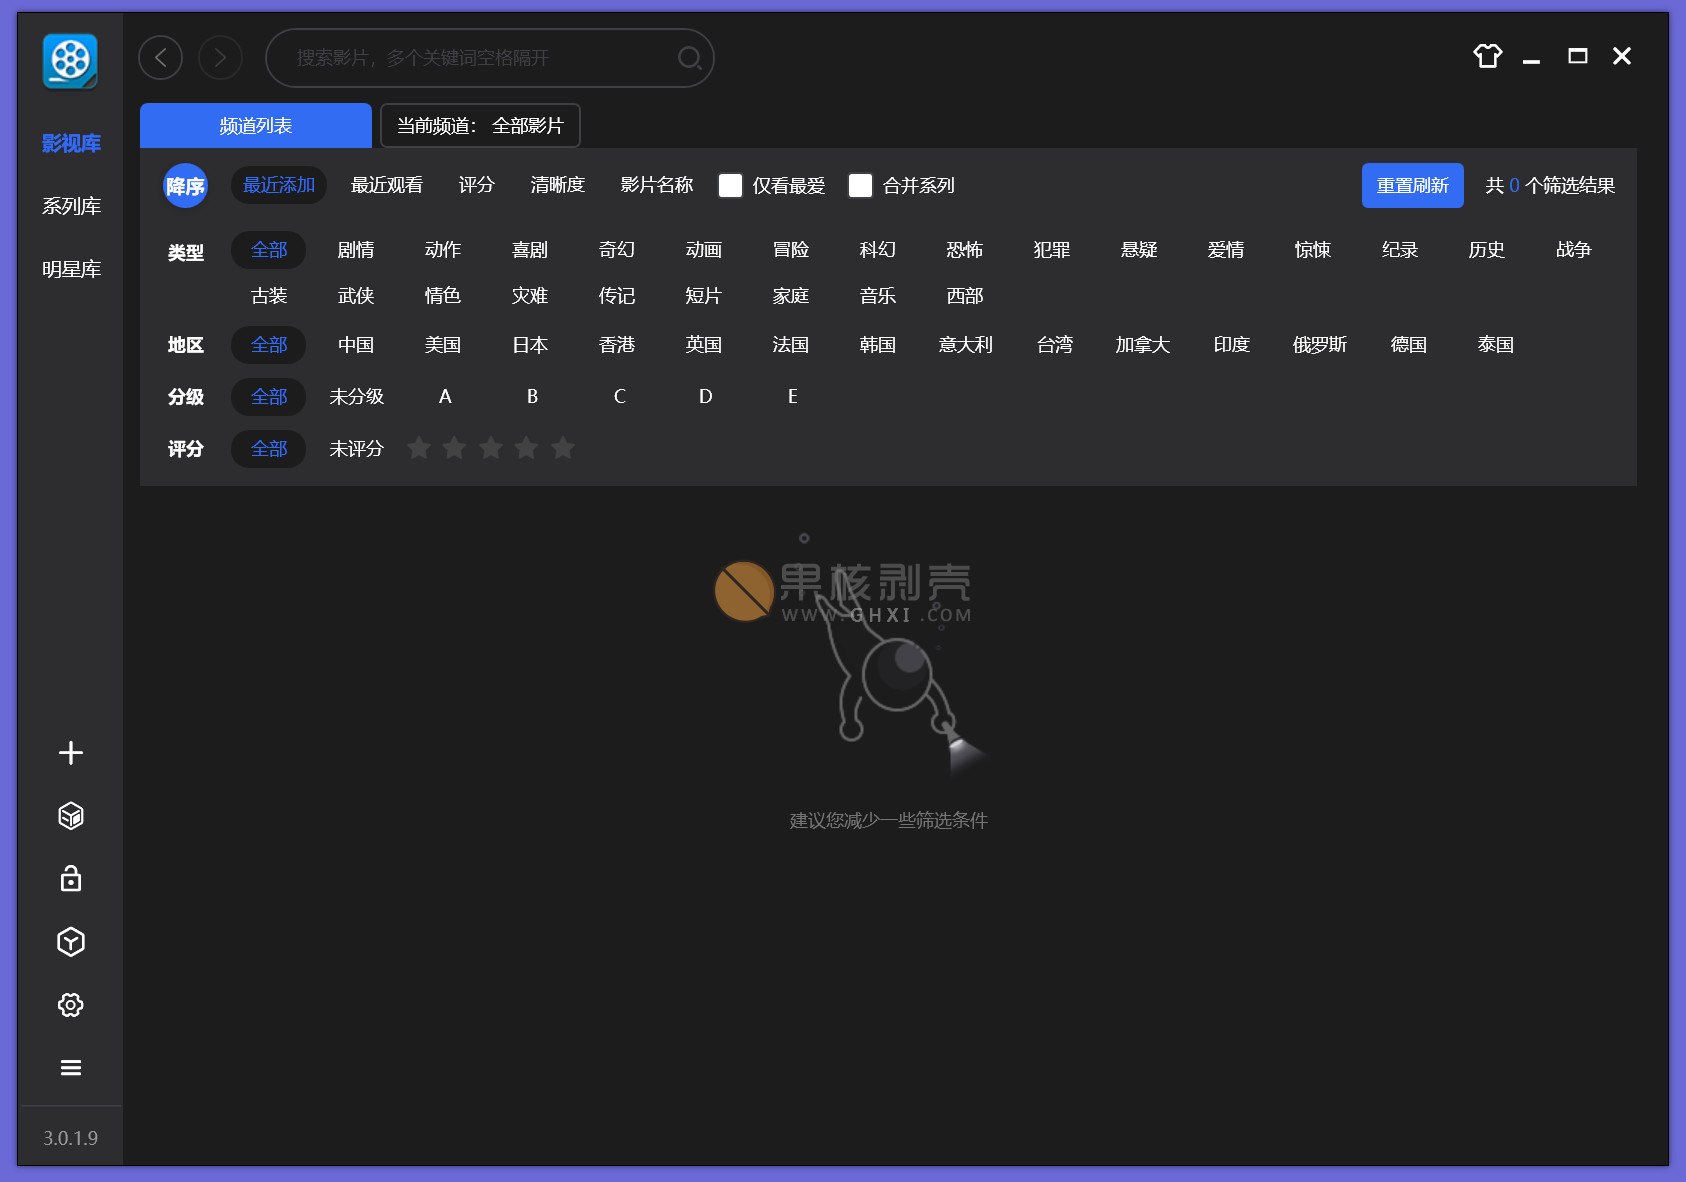Click the skin theme shirt icon

pyautogui.click(x=1487, y=56)
